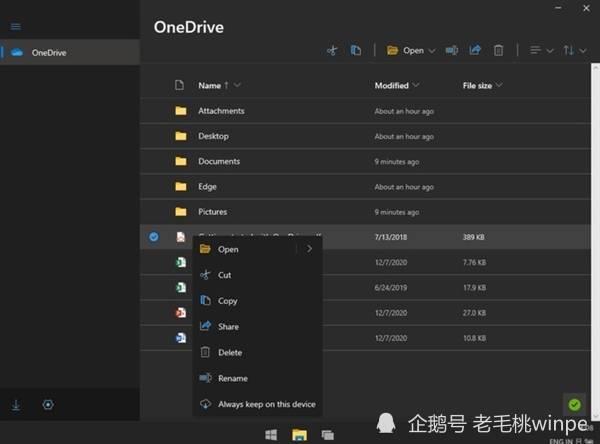Click the 6/24/2019 modified date cell
This screenshot has width=600, height=444.
pos(391,288)
